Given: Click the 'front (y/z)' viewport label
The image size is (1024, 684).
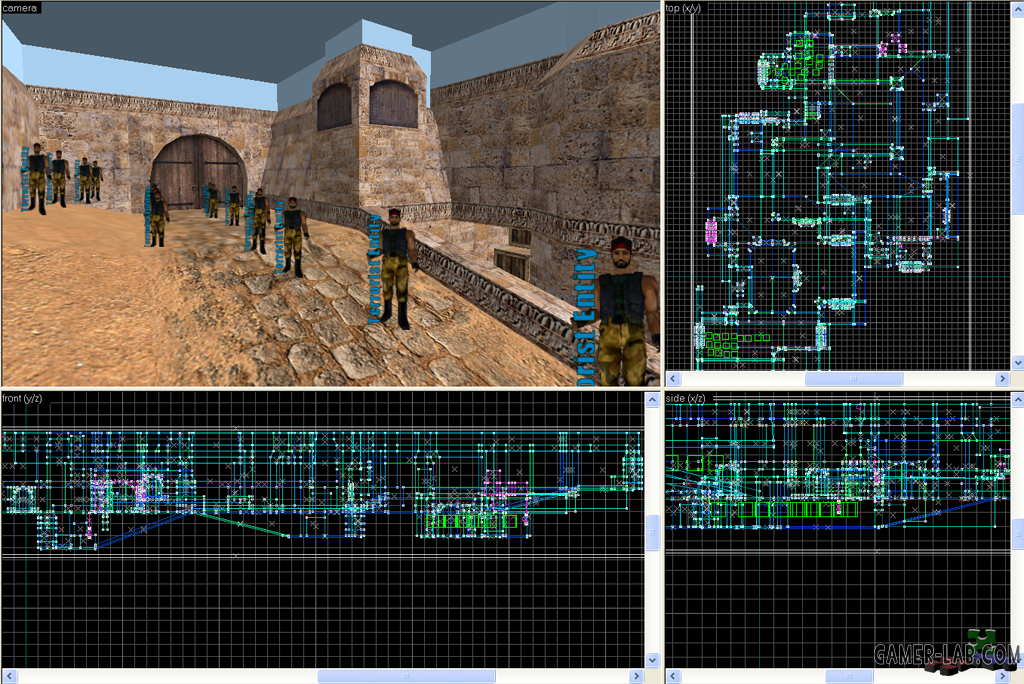Looking at the screenshot, I should tap(22, 398).
